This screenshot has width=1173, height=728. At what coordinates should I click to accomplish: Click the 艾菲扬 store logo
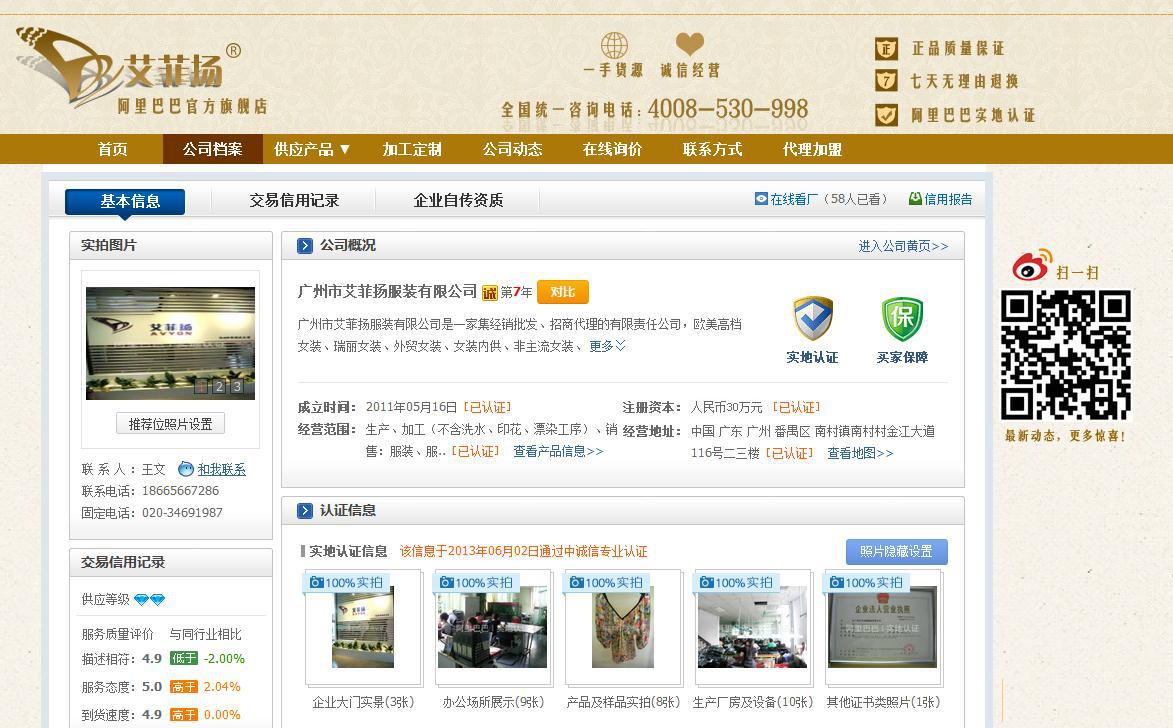(141, 70)
